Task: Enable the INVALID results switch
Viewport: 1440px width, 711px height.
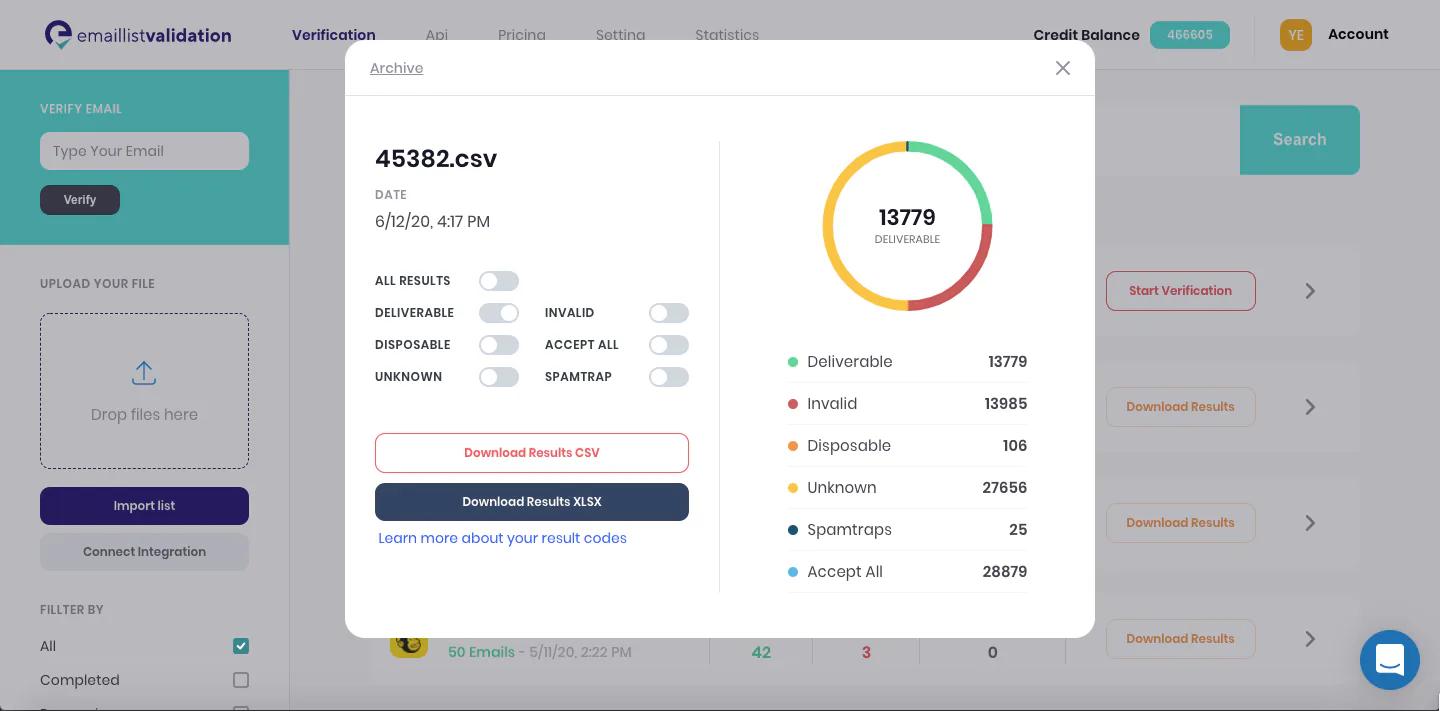Action: (669, 313)
